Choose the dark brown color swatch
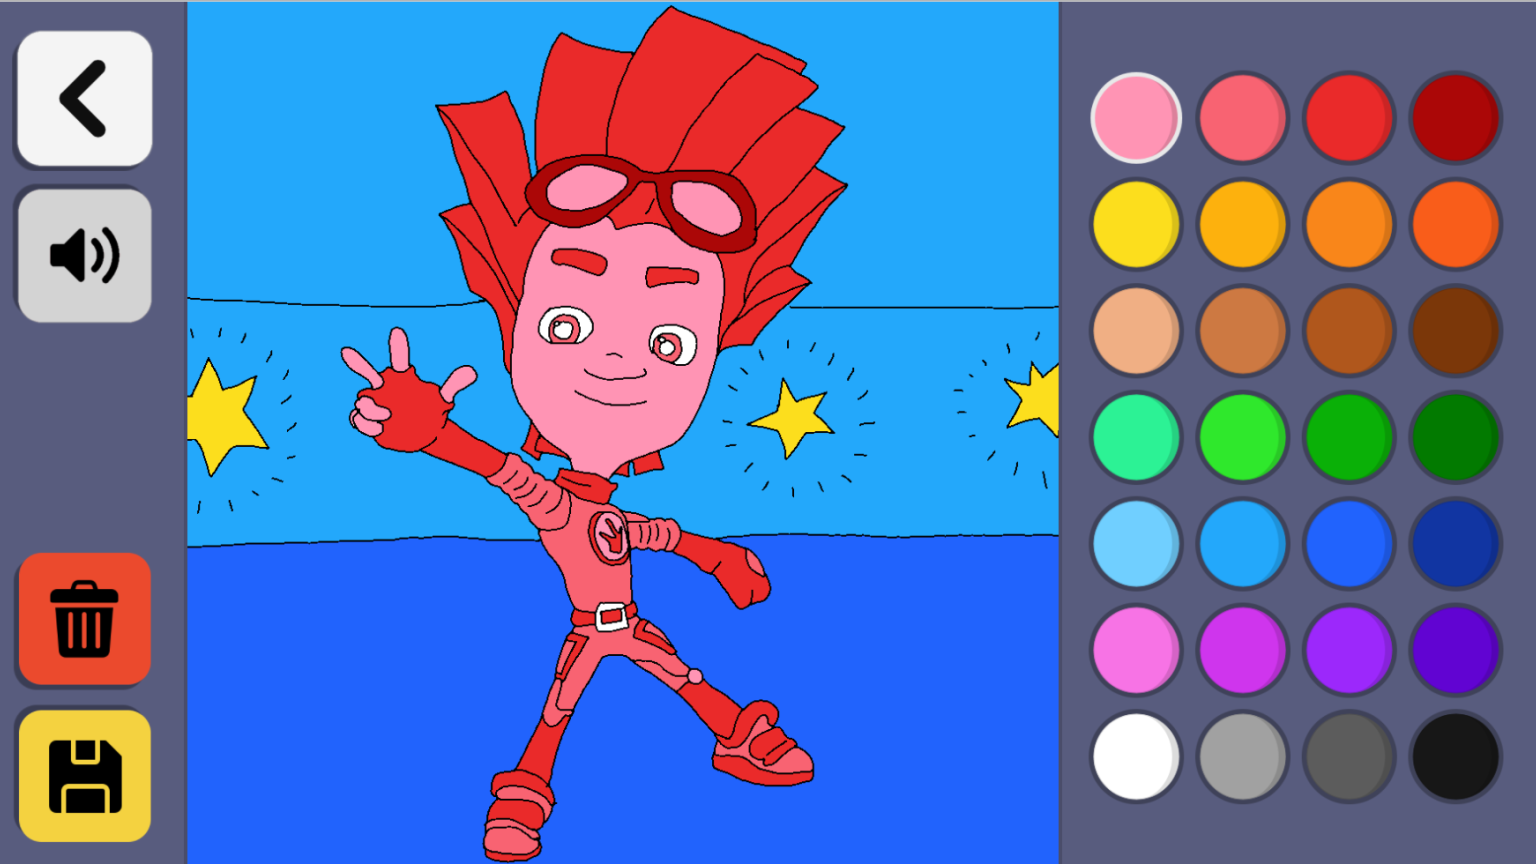Viewport: 1536px width, 864px height. [x=1454, y=331]
